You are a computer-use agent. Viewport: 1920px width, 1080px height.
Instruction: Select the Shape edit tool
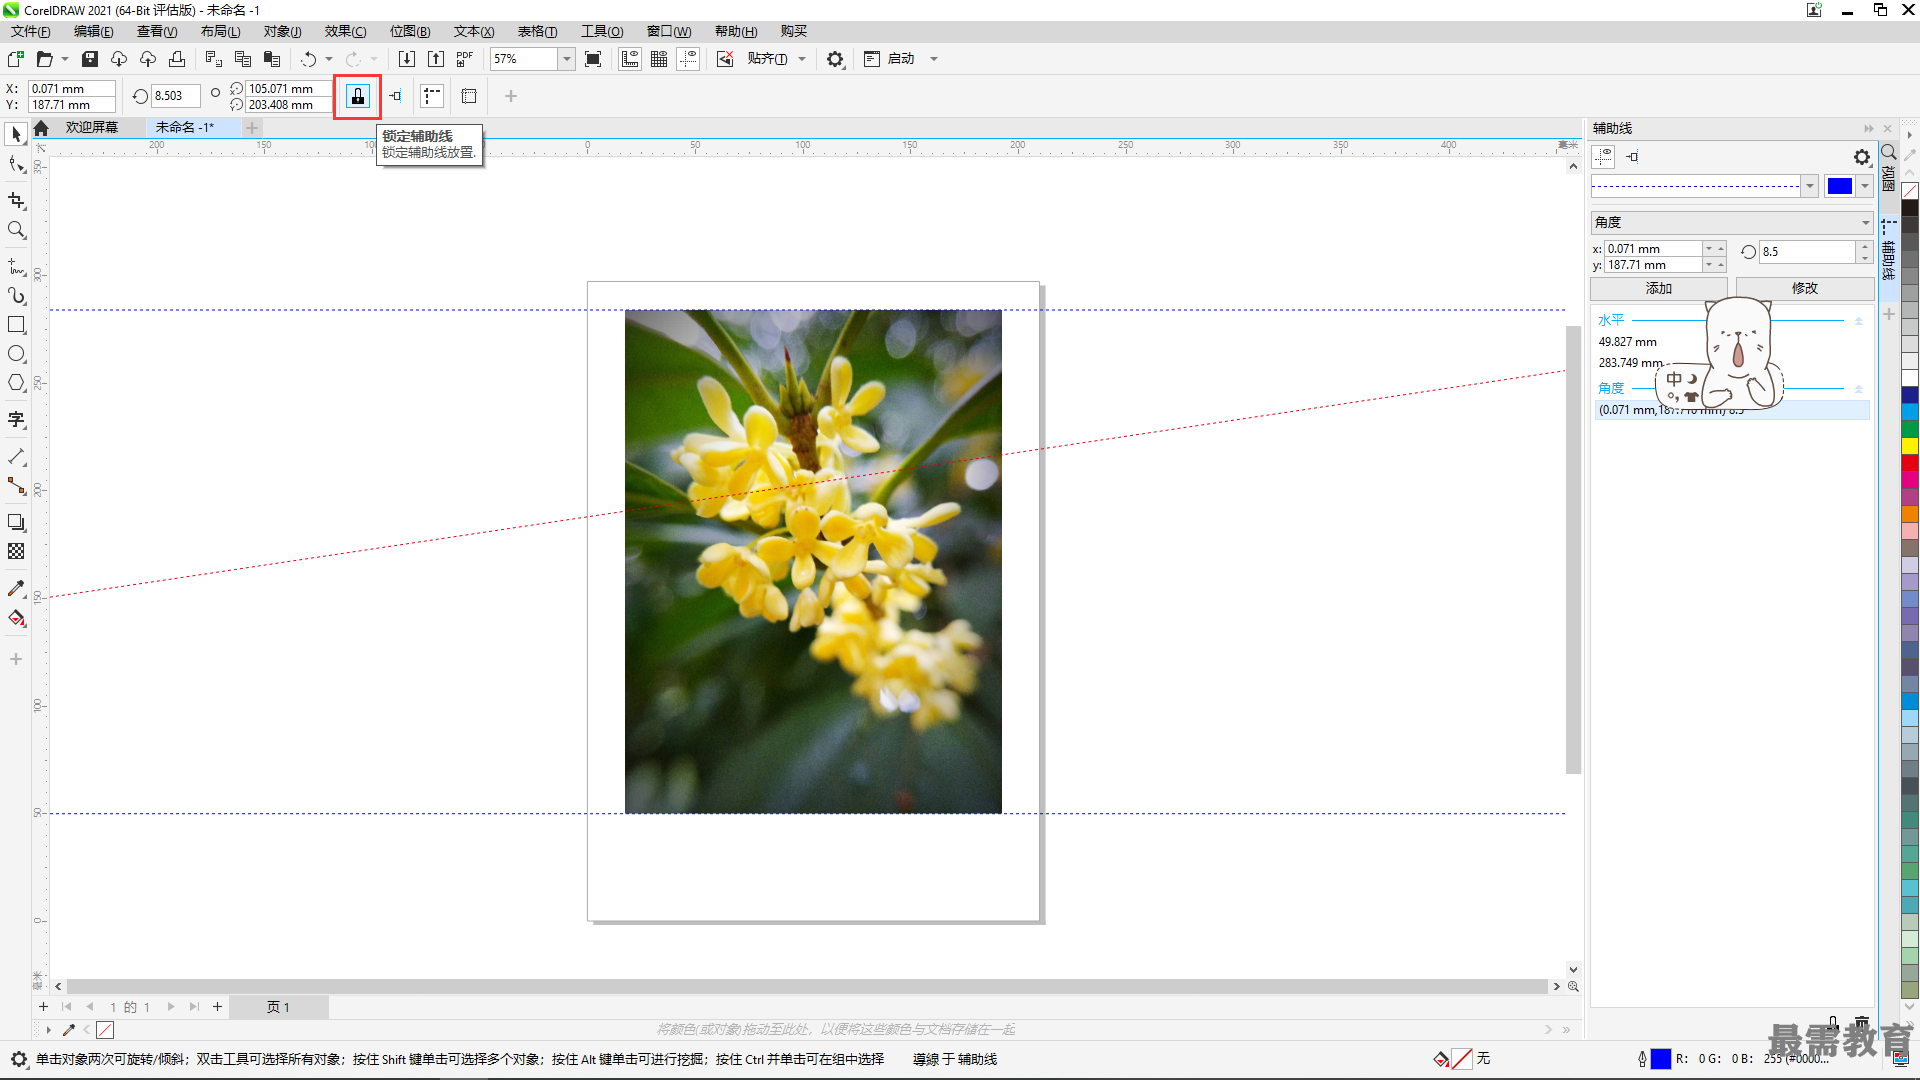click(16, 165)
